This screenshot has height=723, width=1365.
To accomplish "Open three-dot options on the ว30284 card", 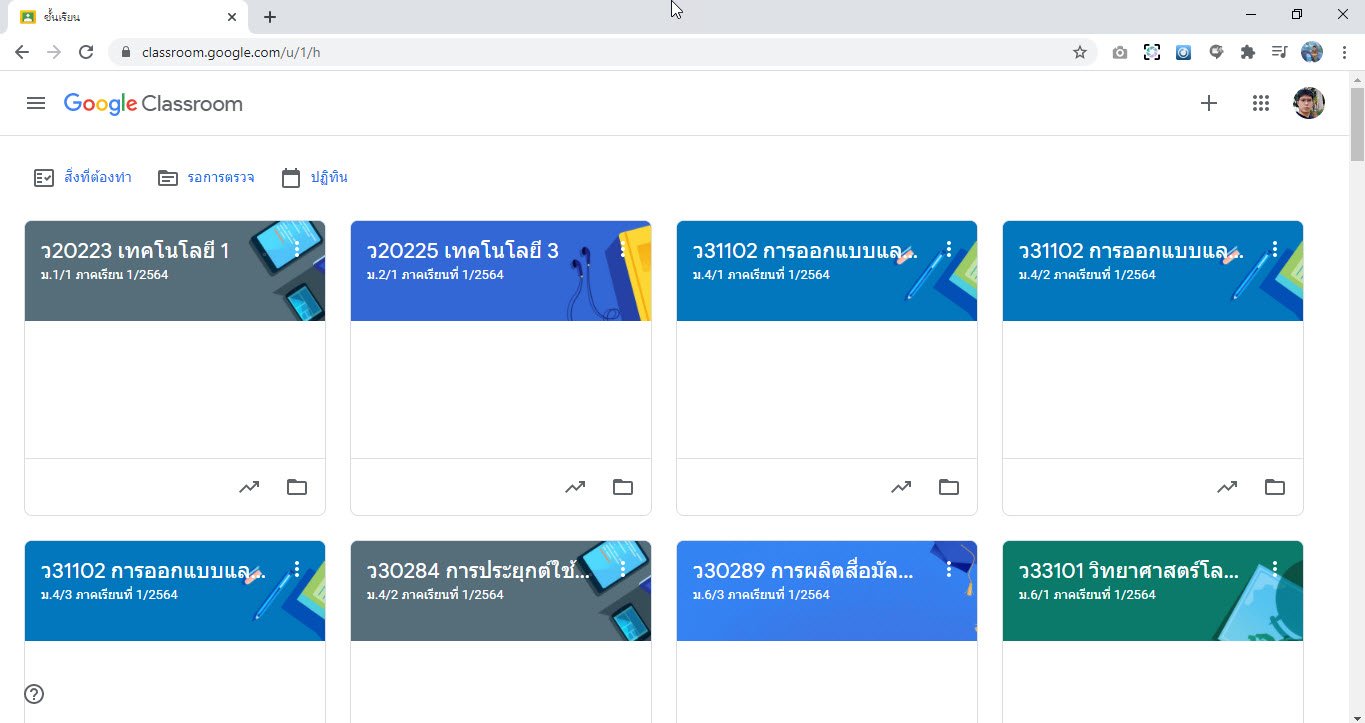I will [x=623, y=569].
